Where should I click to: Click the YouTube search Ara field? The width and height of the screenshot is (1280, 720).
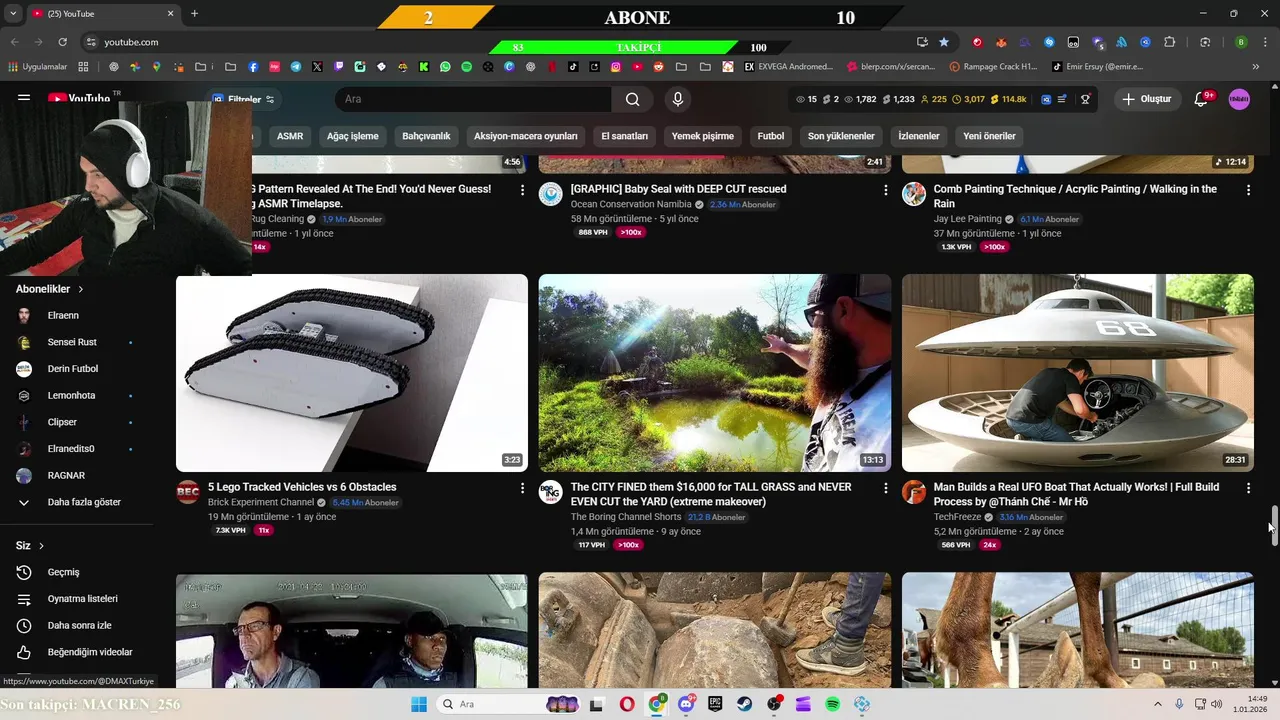coord(472,99)
